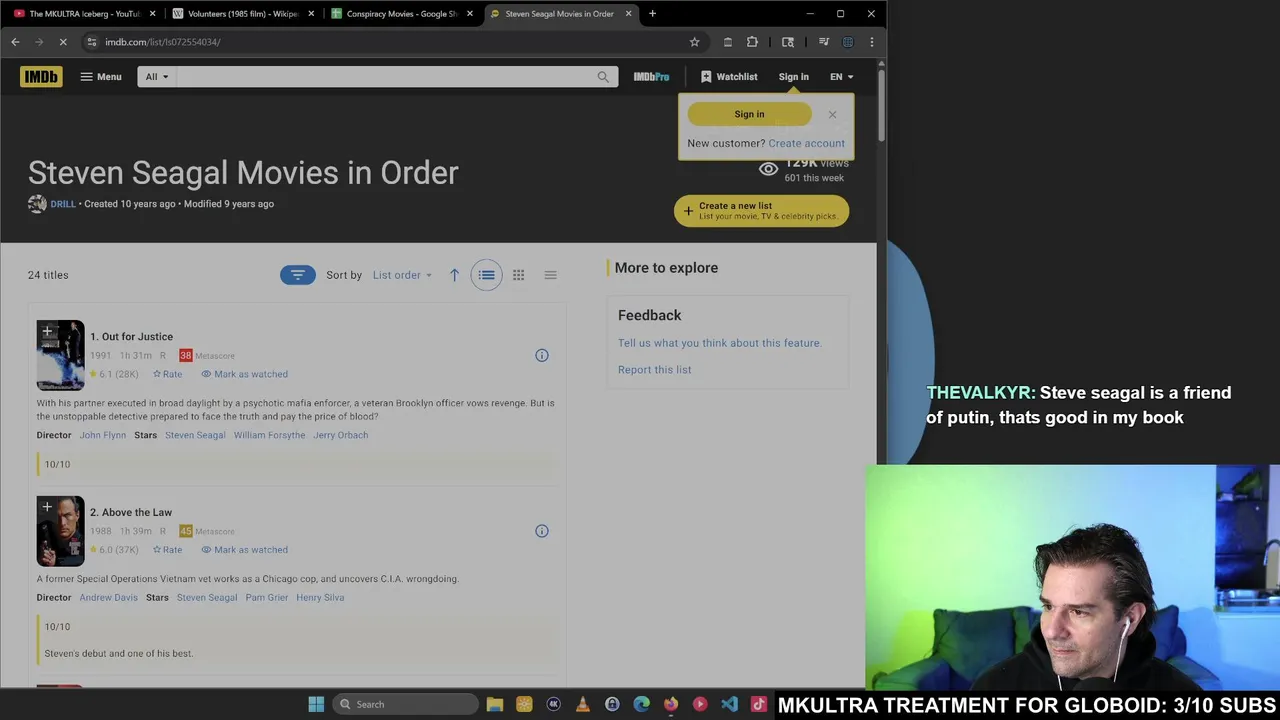This screenshot has width=1280, height=720.
Task: Open director Andrew Davis link
Action: pos(108,598)
